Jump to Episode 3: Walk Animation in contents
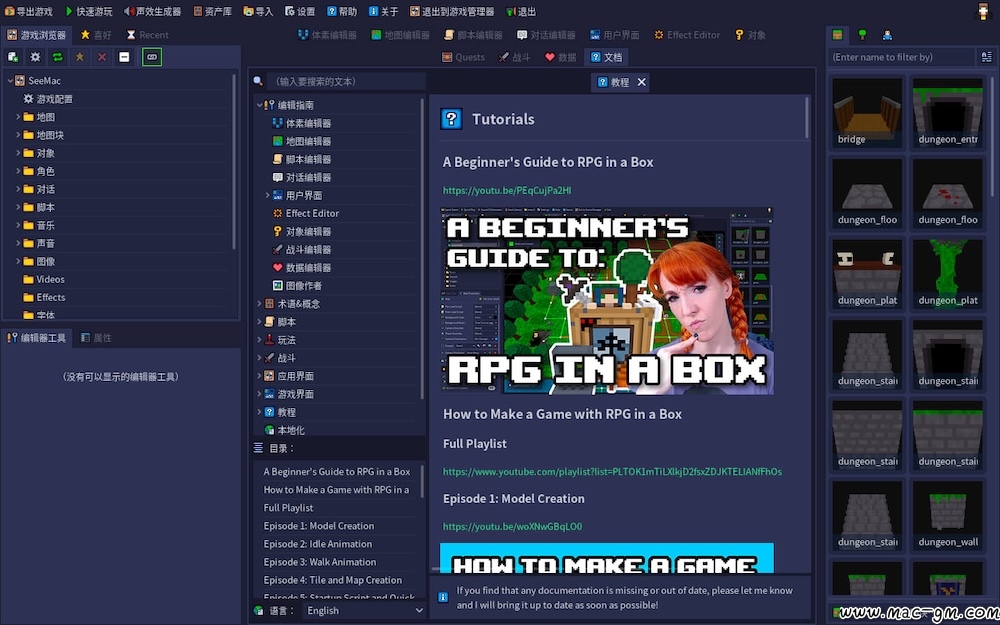The image size is (1000, 625). [x=320, y=562]
